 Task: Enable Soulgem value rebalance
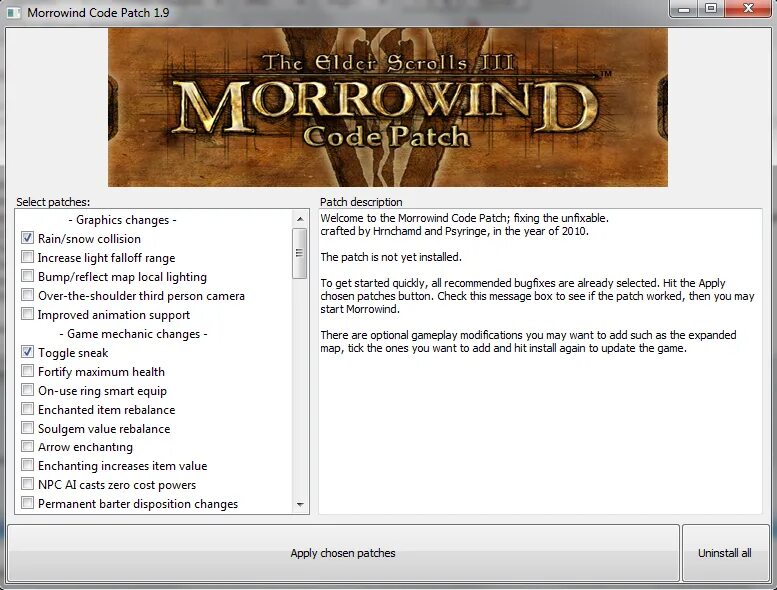pyautogui.click(x=27, y=428)
